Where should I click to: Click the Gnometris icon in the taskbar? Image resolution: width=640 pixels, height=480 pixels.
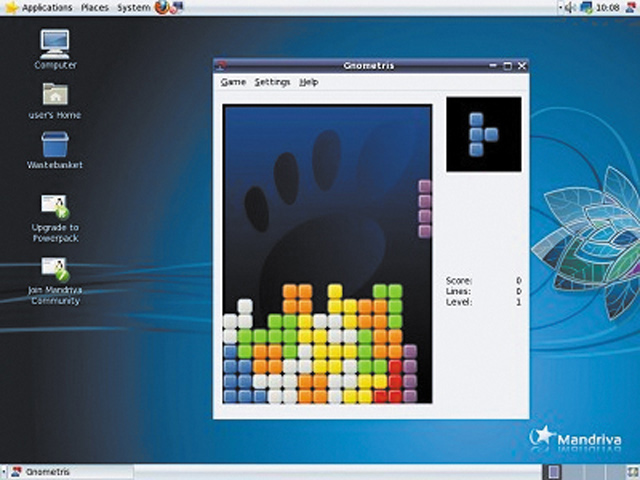pyautogui.click(x=17, y=472)
